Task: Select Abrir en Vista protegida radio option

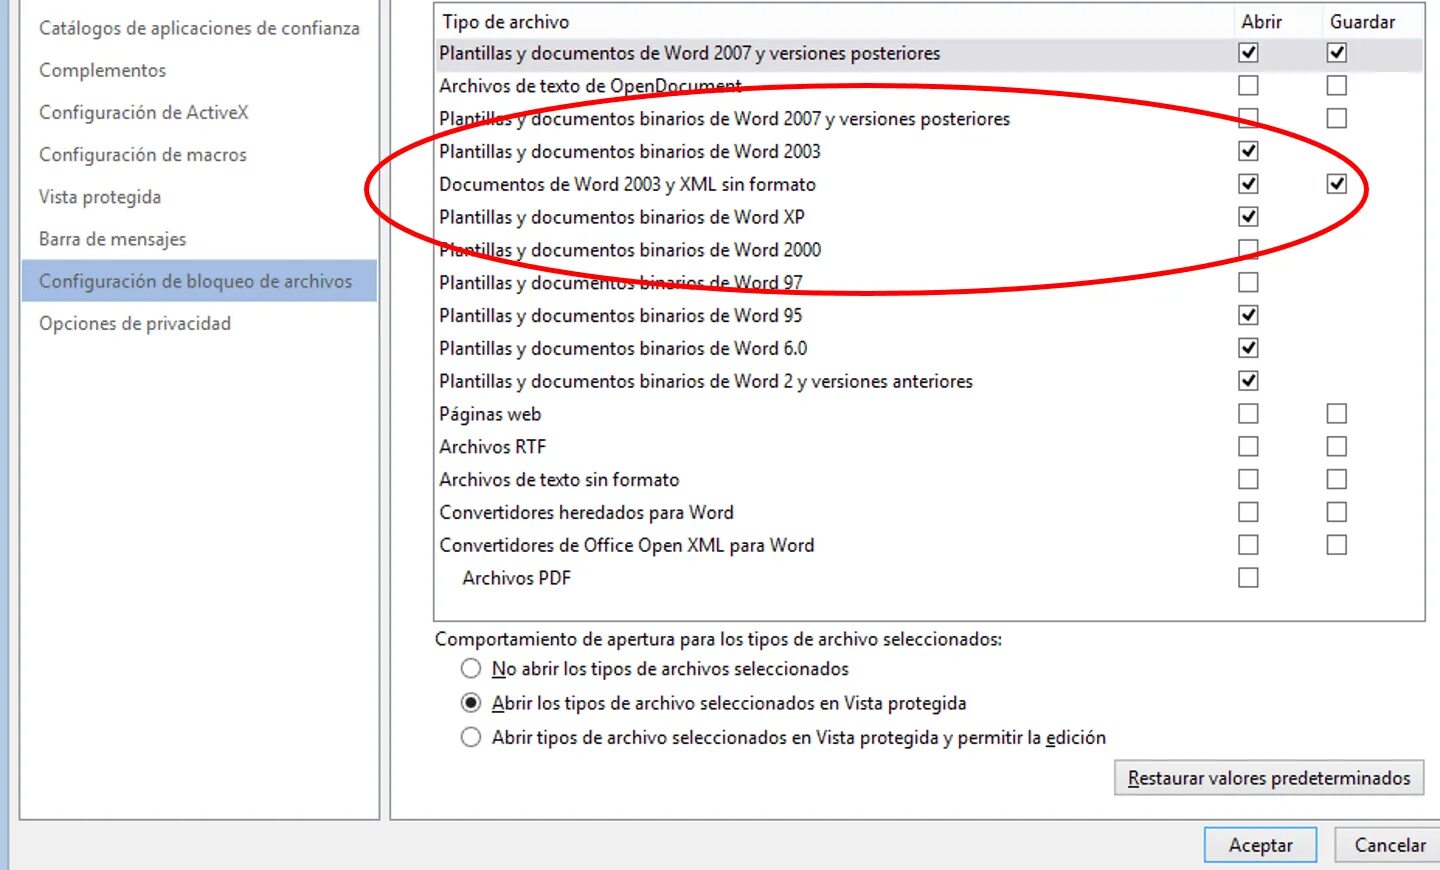Action: [471, 703]
